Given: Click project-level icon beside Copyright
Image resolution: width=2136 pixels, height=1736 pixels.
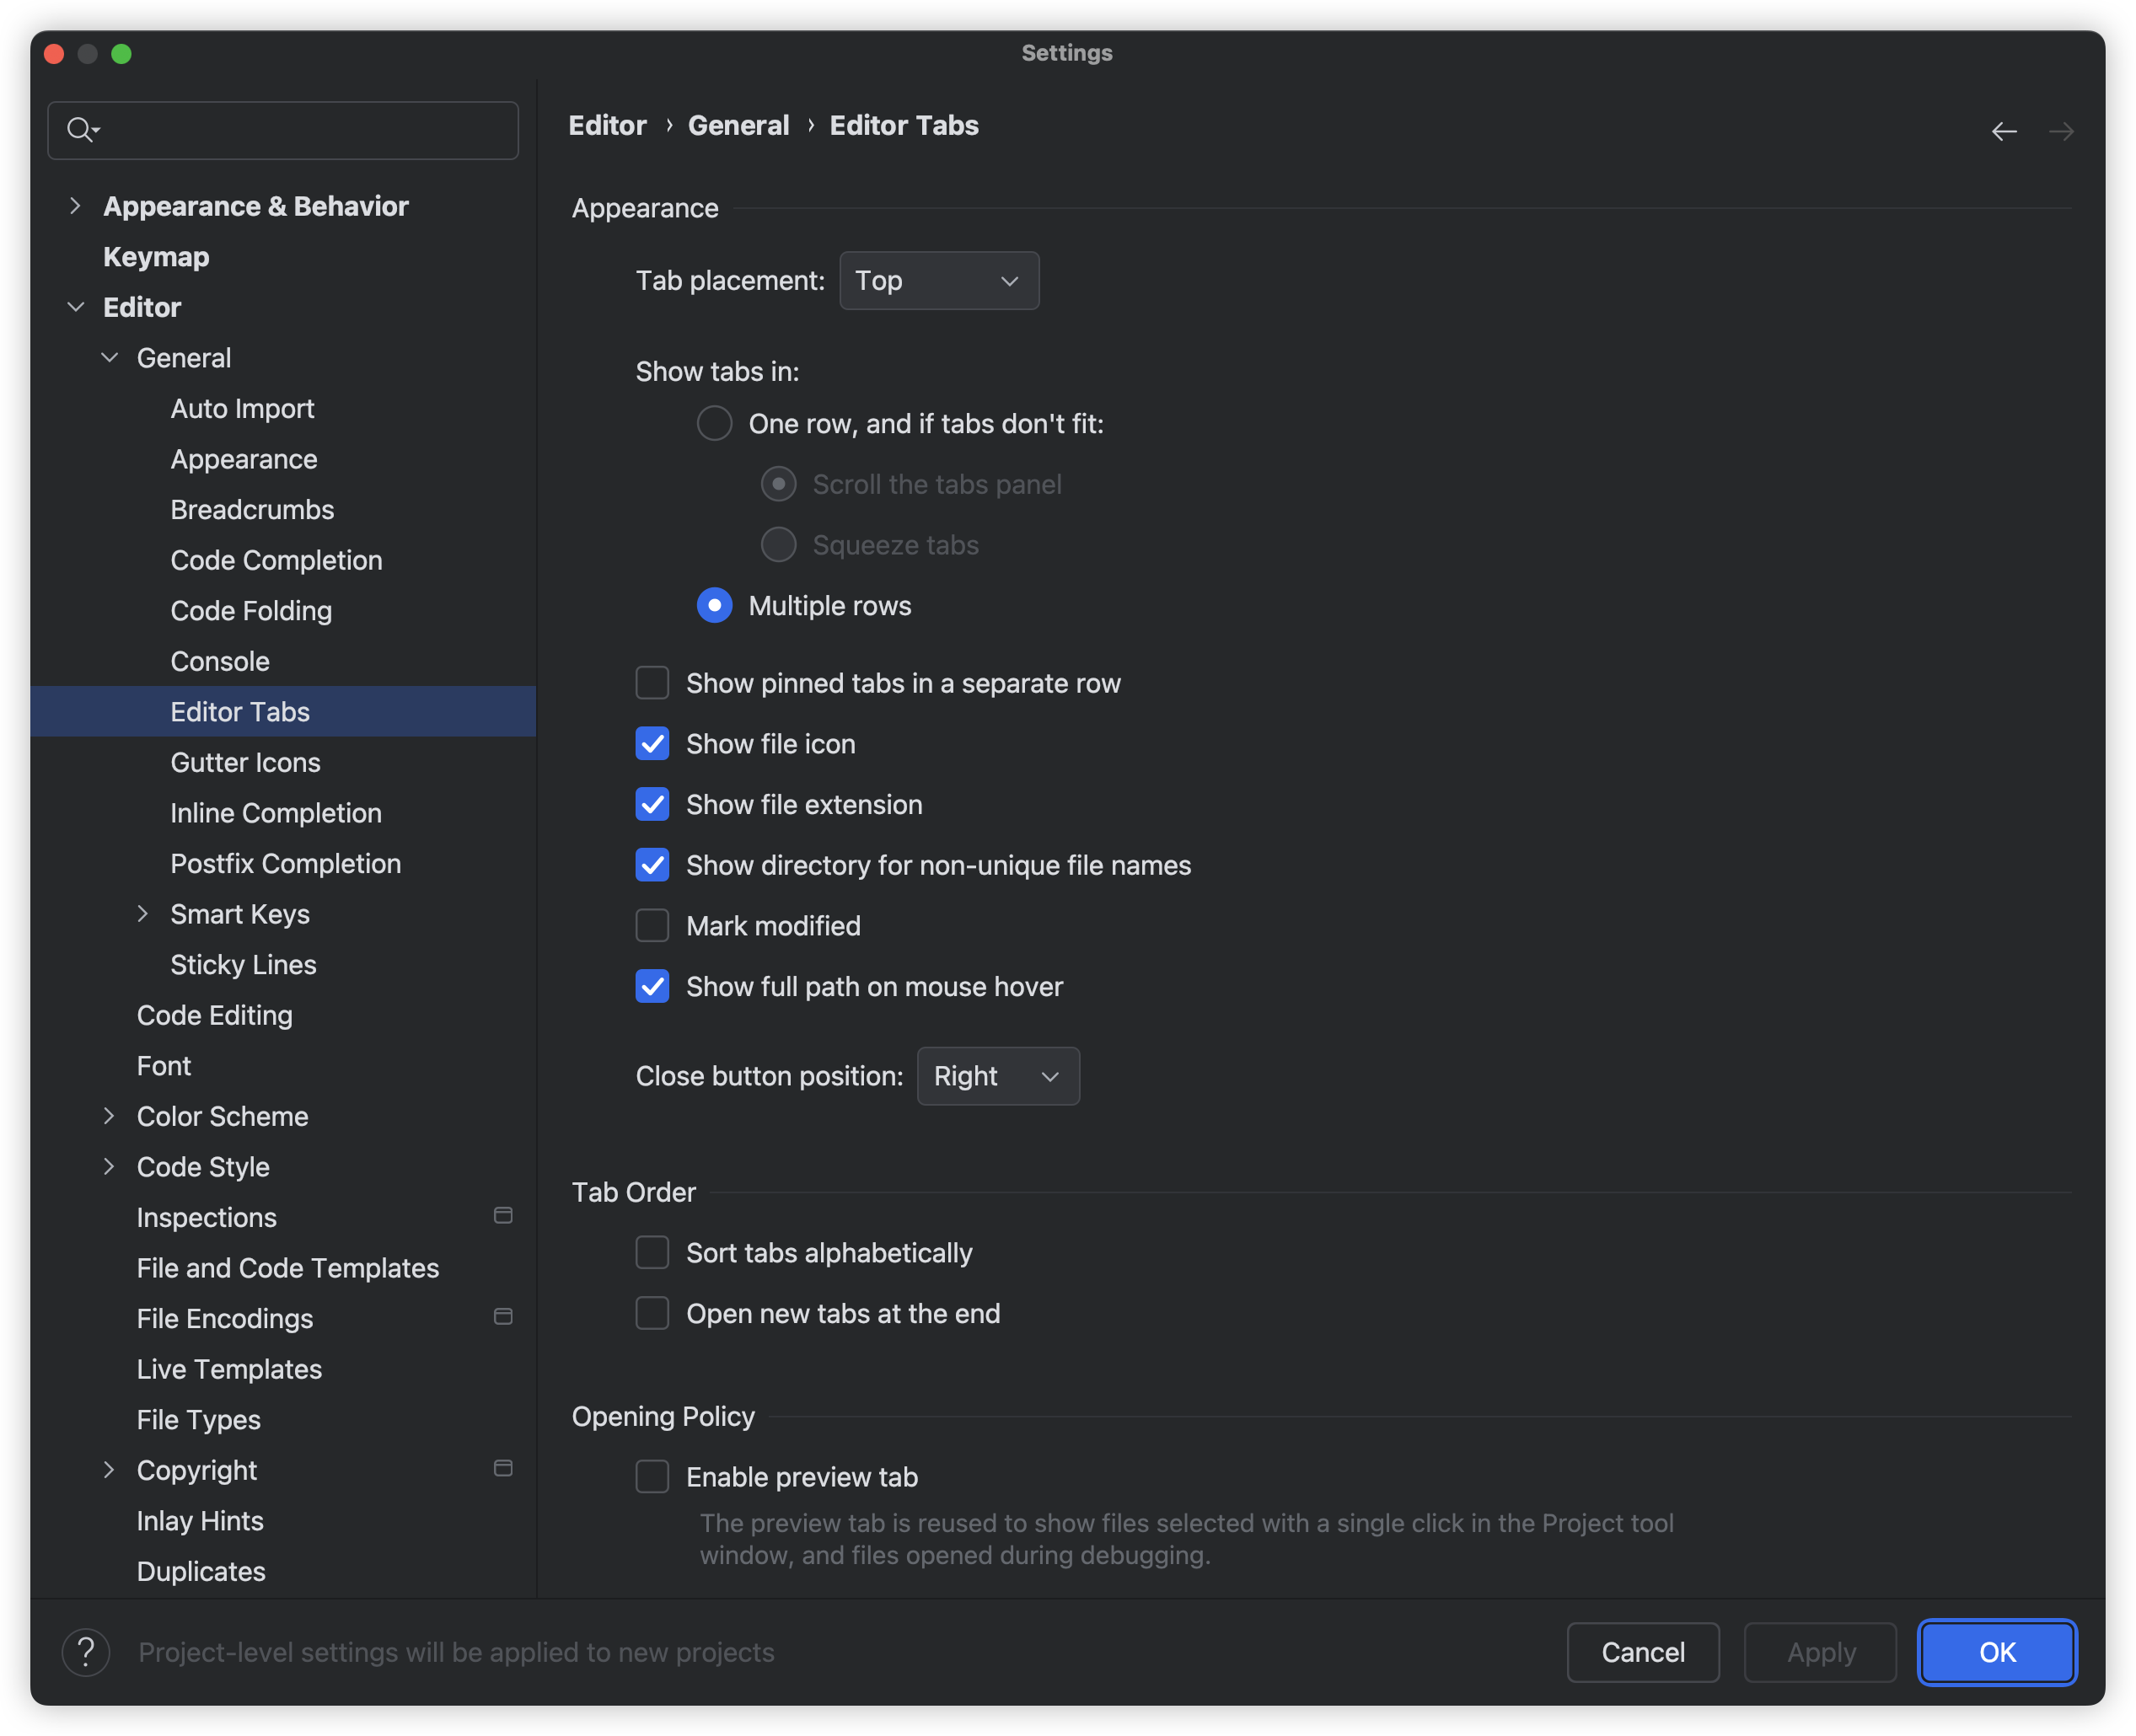Looking at the screenshot, I should coord(503,1468).
